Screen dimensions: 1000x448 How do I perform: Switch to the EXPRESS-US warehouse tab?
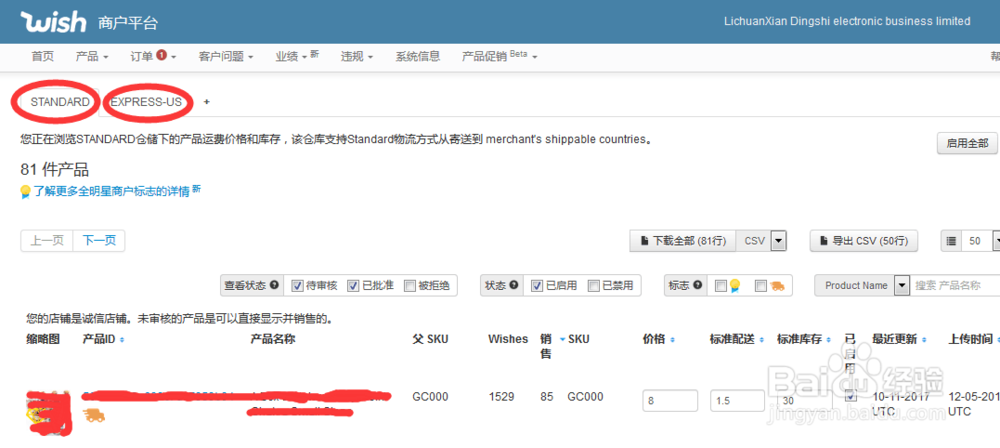[x=146, y=102]
